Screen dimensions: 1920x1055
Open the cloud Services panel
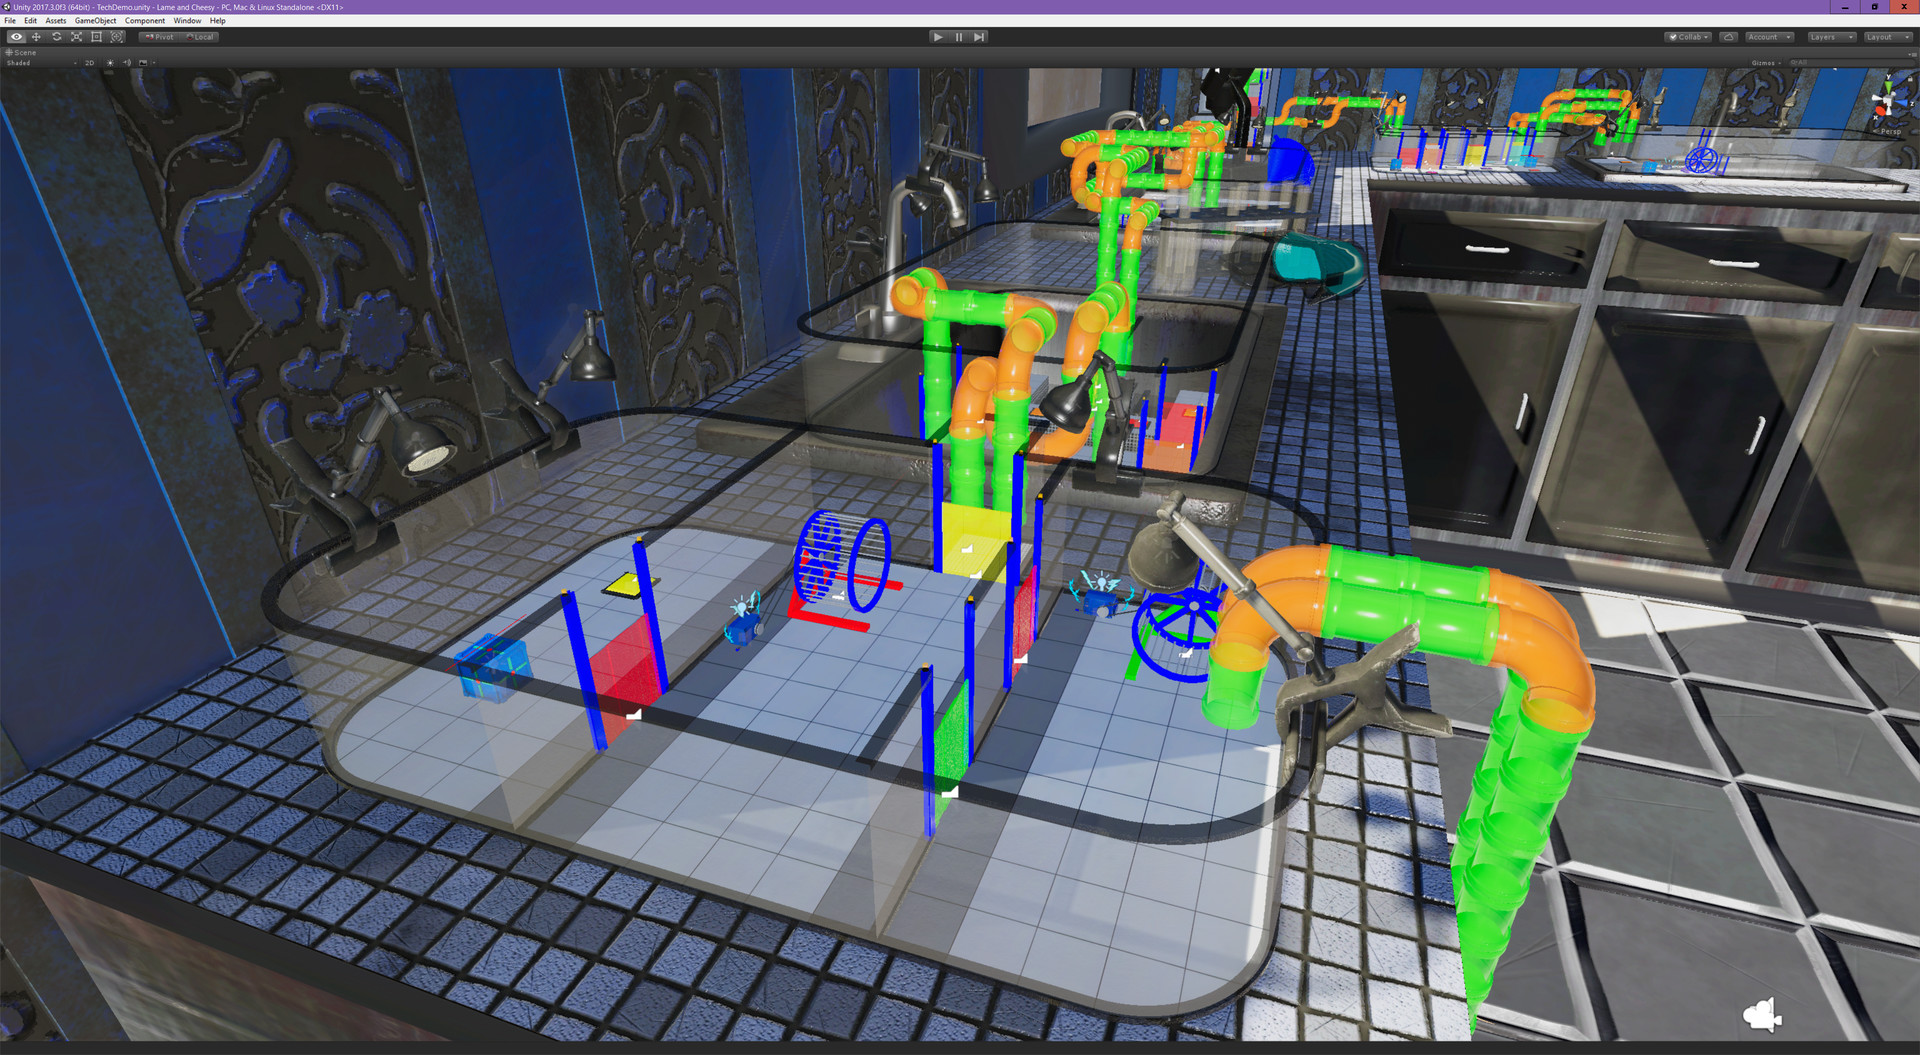point(1728,37)
